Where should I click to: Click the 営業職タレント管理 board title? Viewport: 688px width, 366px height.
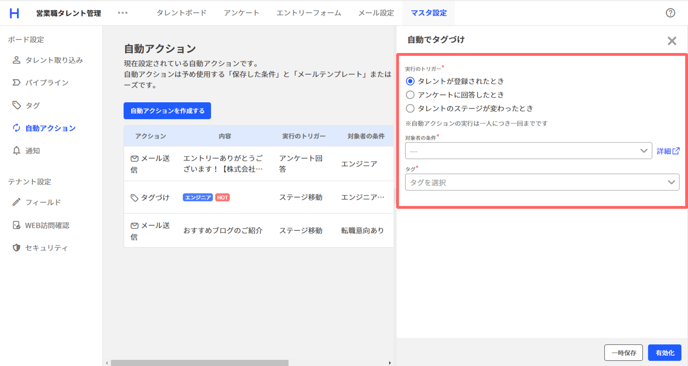[x=68, y=13]
